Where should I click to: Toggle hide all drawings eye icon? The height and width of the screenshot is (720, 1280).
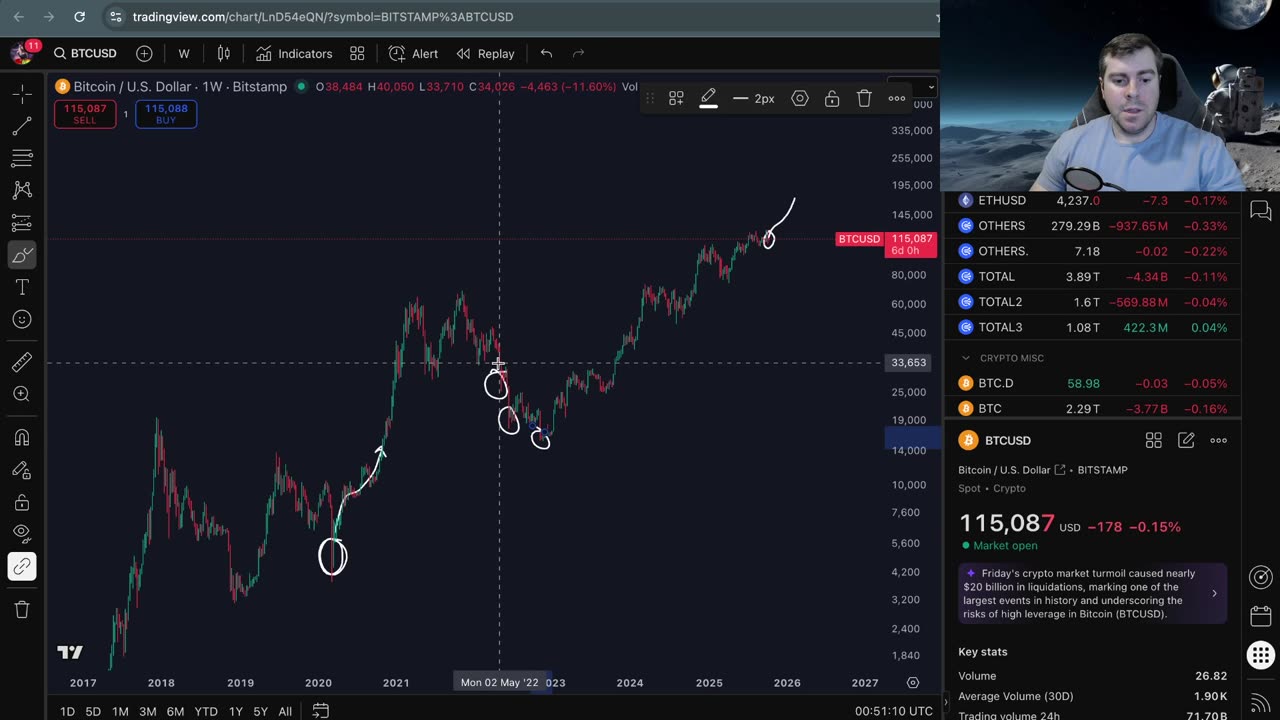(22, 534)
